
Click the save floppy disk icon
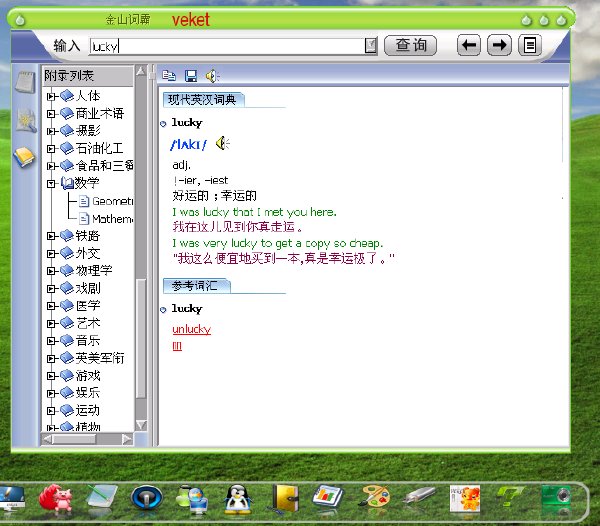191,76
